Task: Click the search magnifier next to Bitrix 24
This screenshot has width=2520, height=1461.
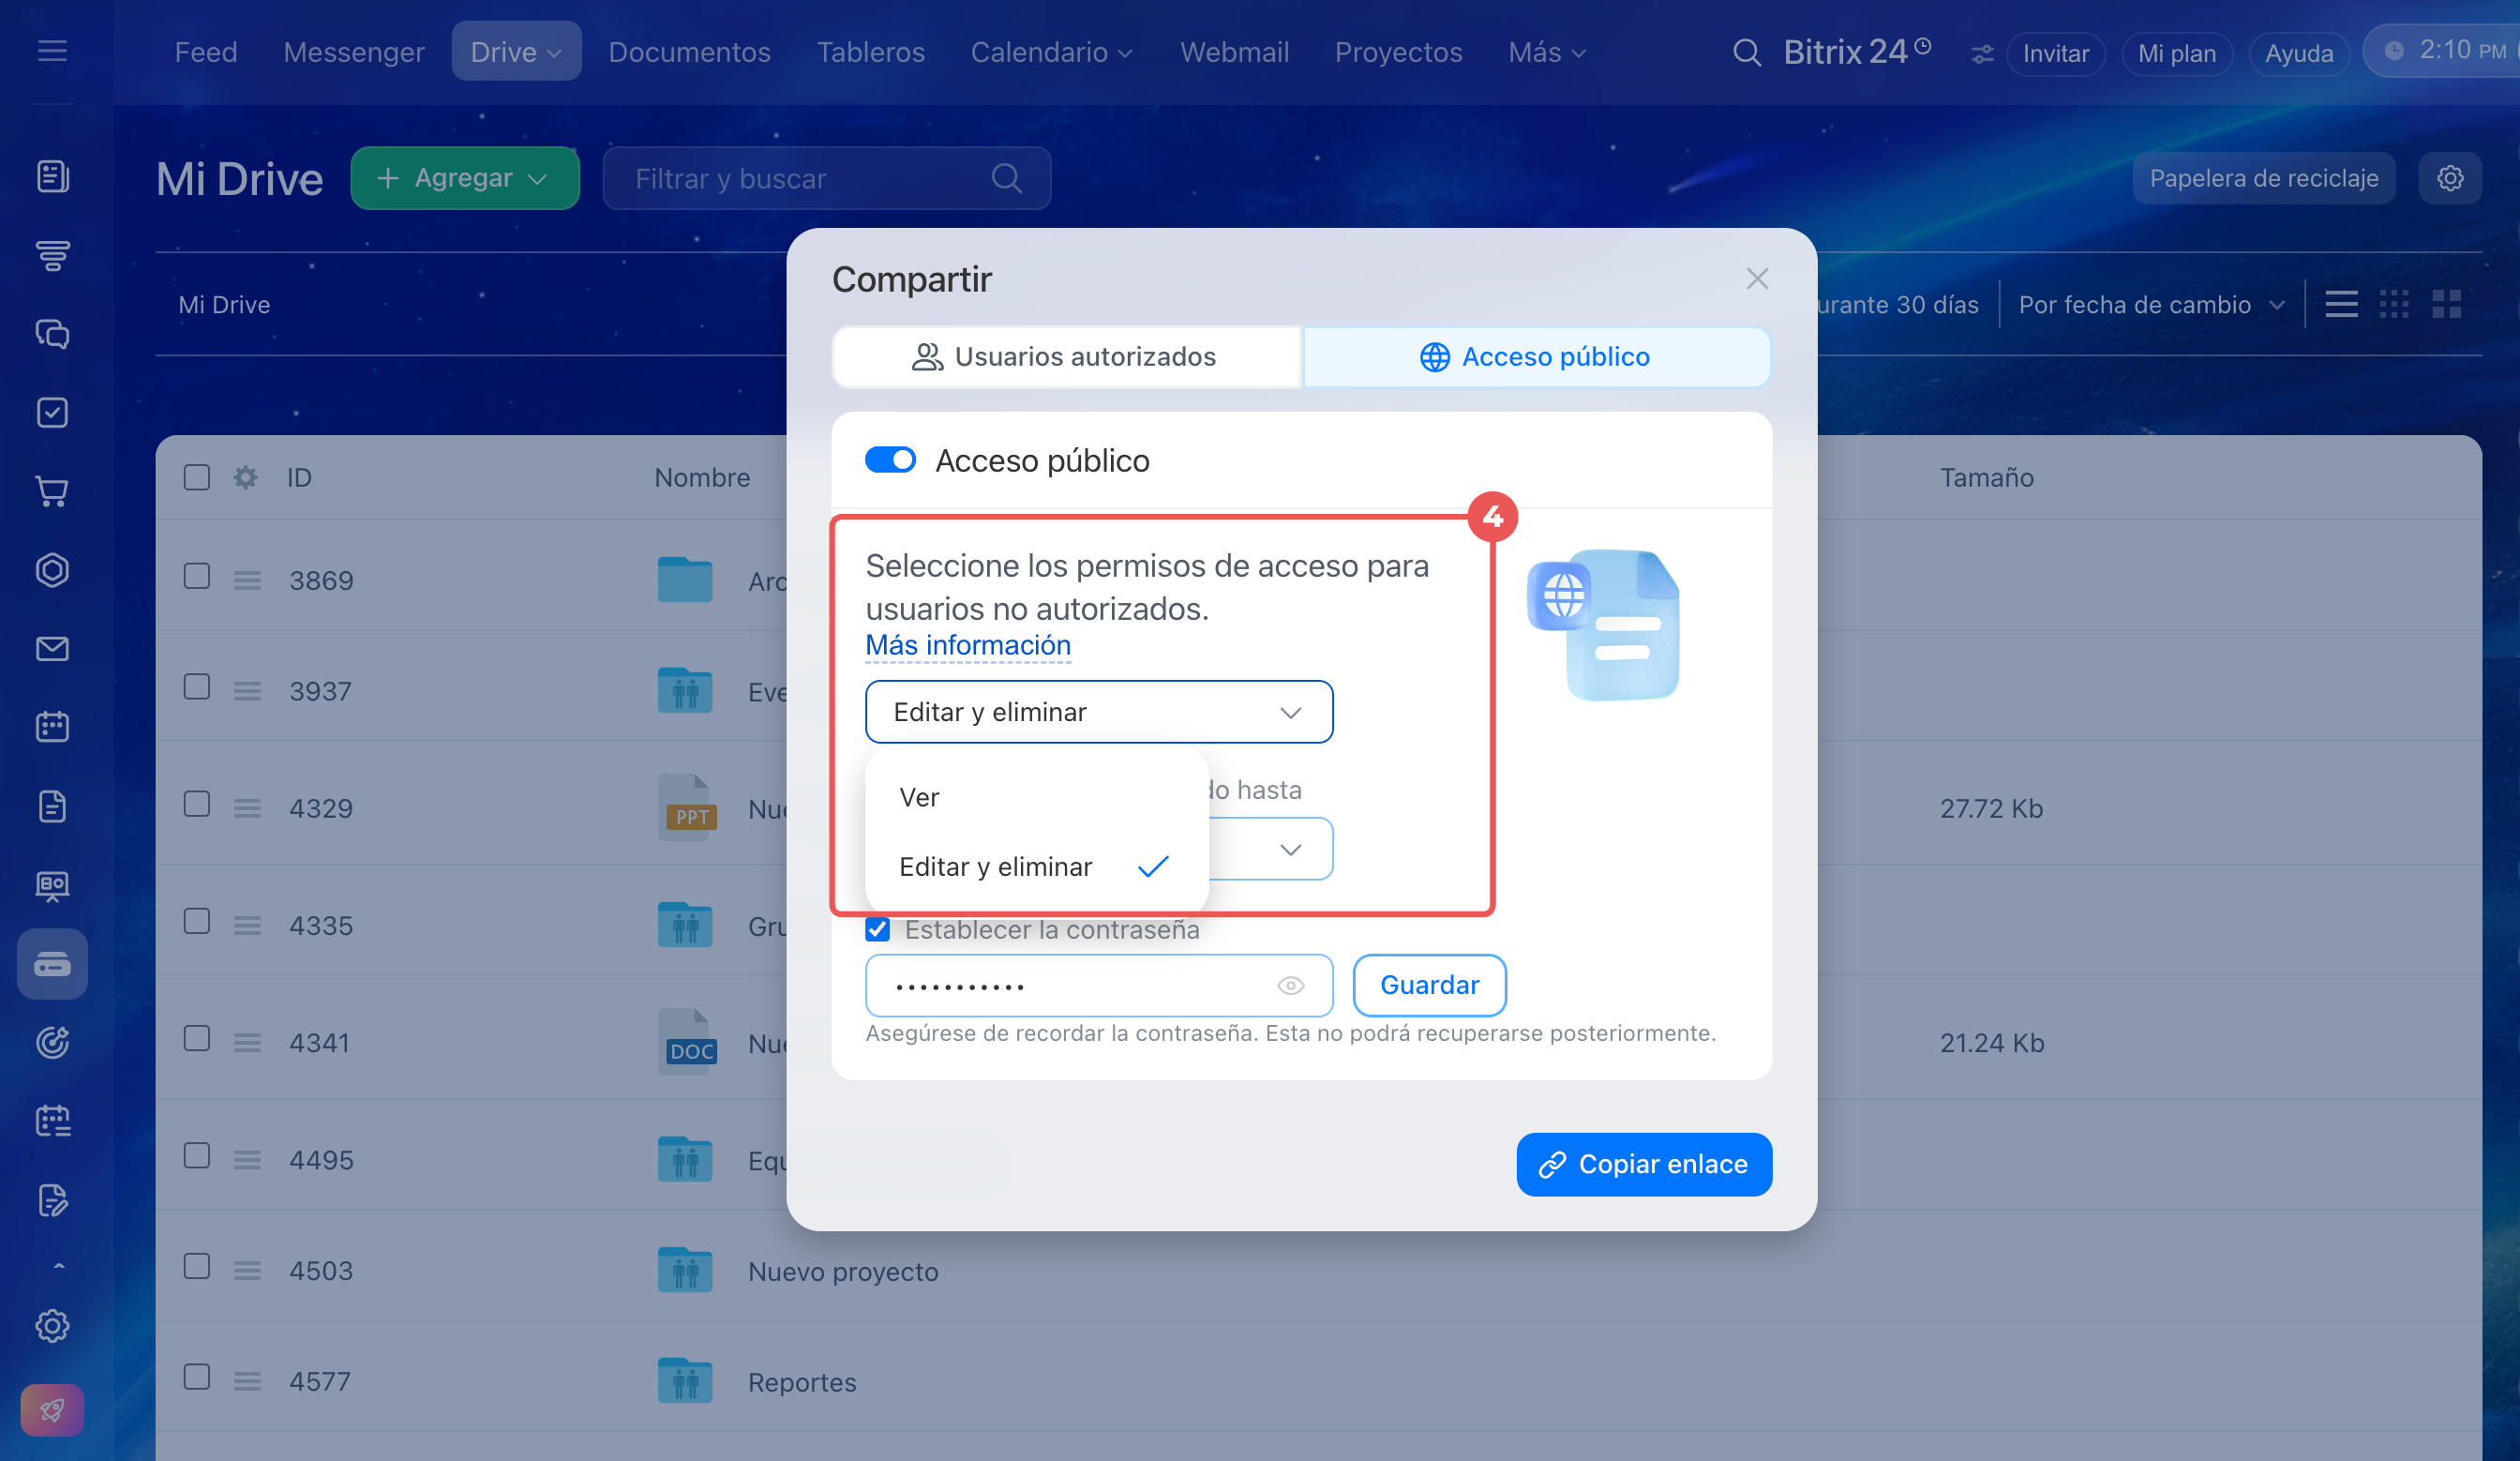Action: [x=1746, y=52]
